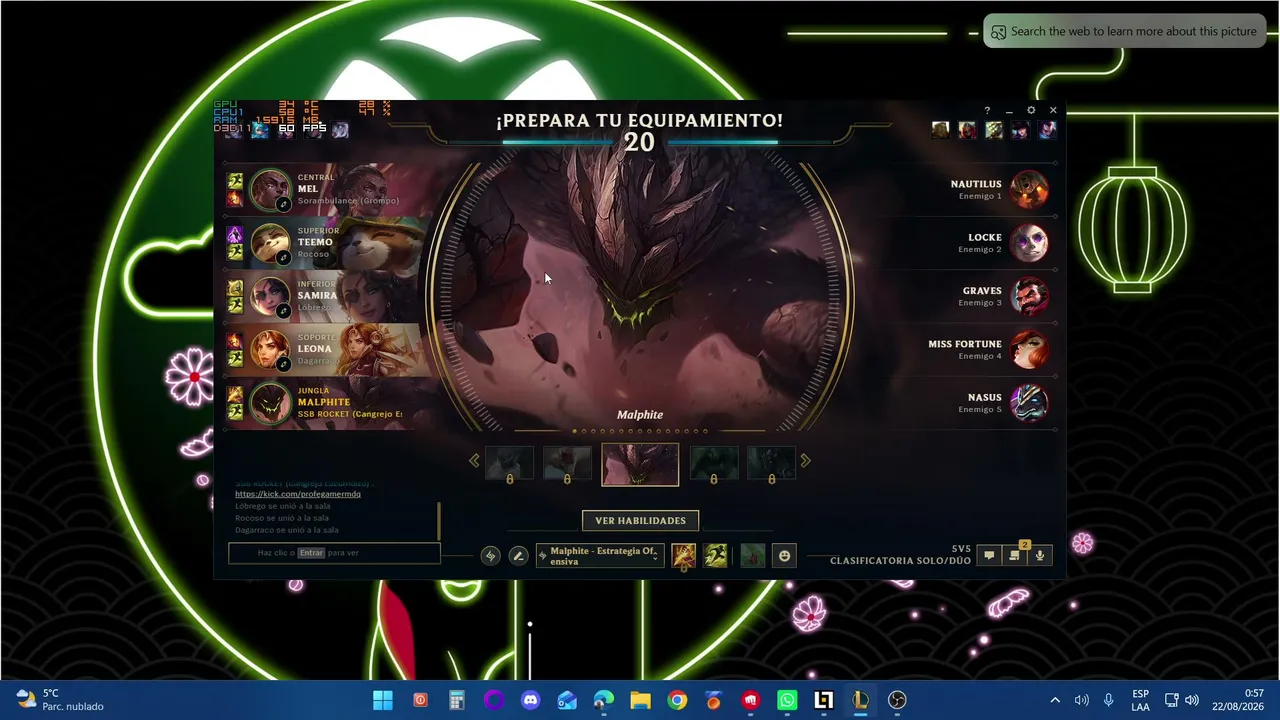Open the kick.com/profegamermdq link in chat

[298, 494]
